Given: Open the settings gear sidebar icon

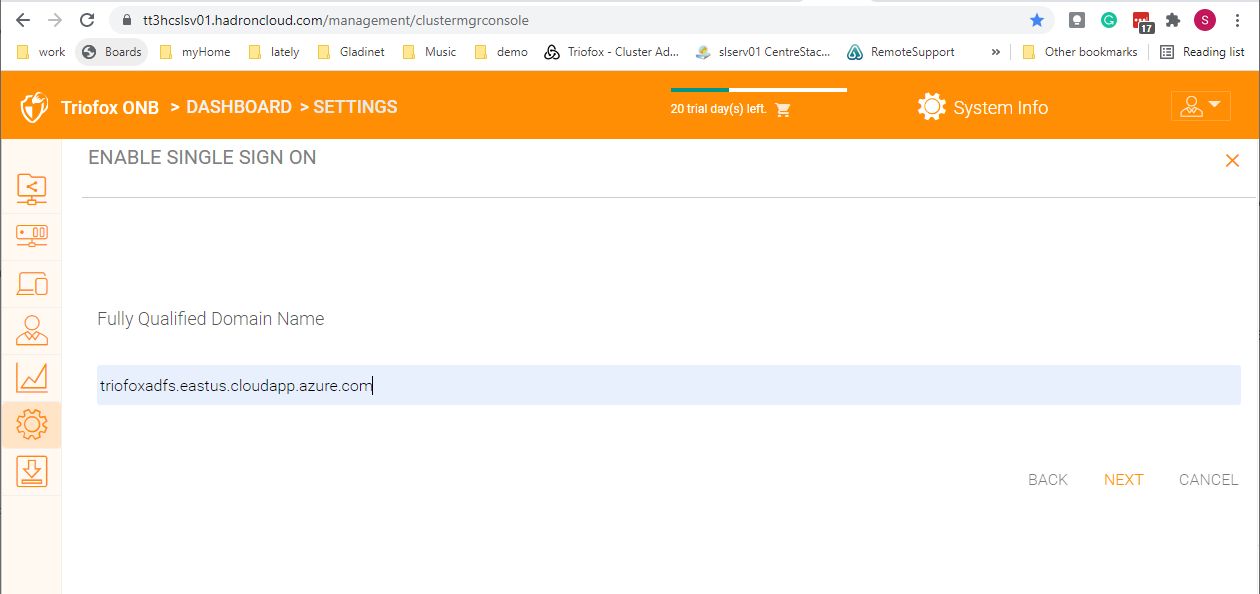Looking at the screenshot, I should (32, 425).
